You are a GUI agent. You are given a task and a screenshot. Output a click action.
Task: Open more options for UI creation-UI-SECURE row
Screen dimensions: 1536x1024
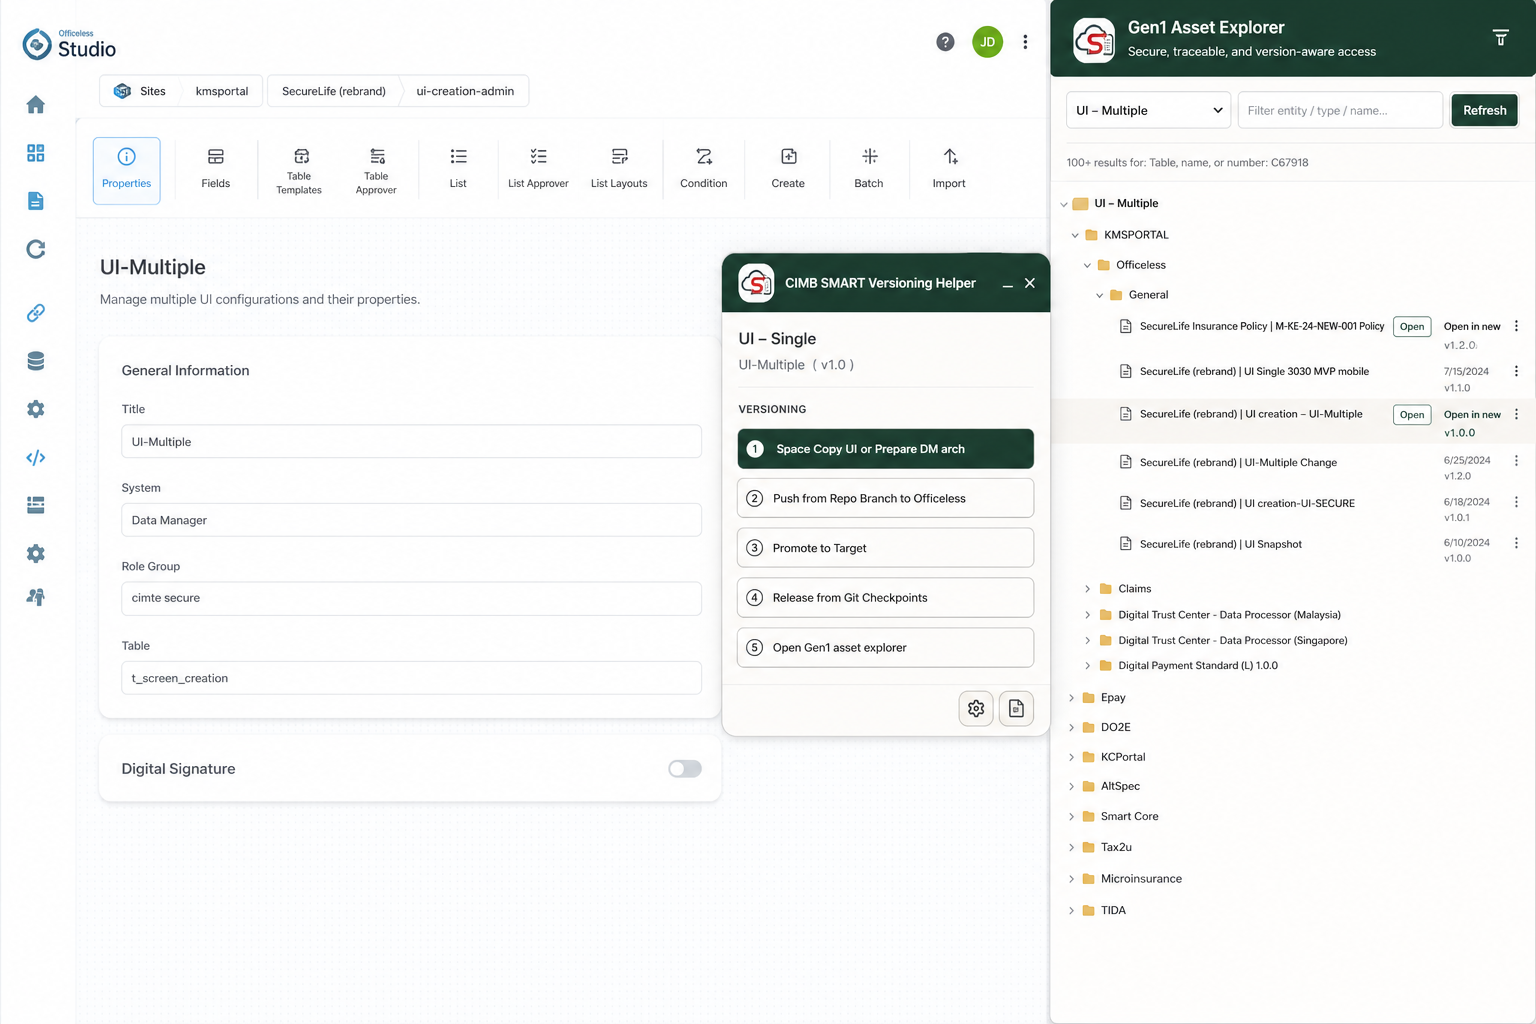(x=1516, y=502)
